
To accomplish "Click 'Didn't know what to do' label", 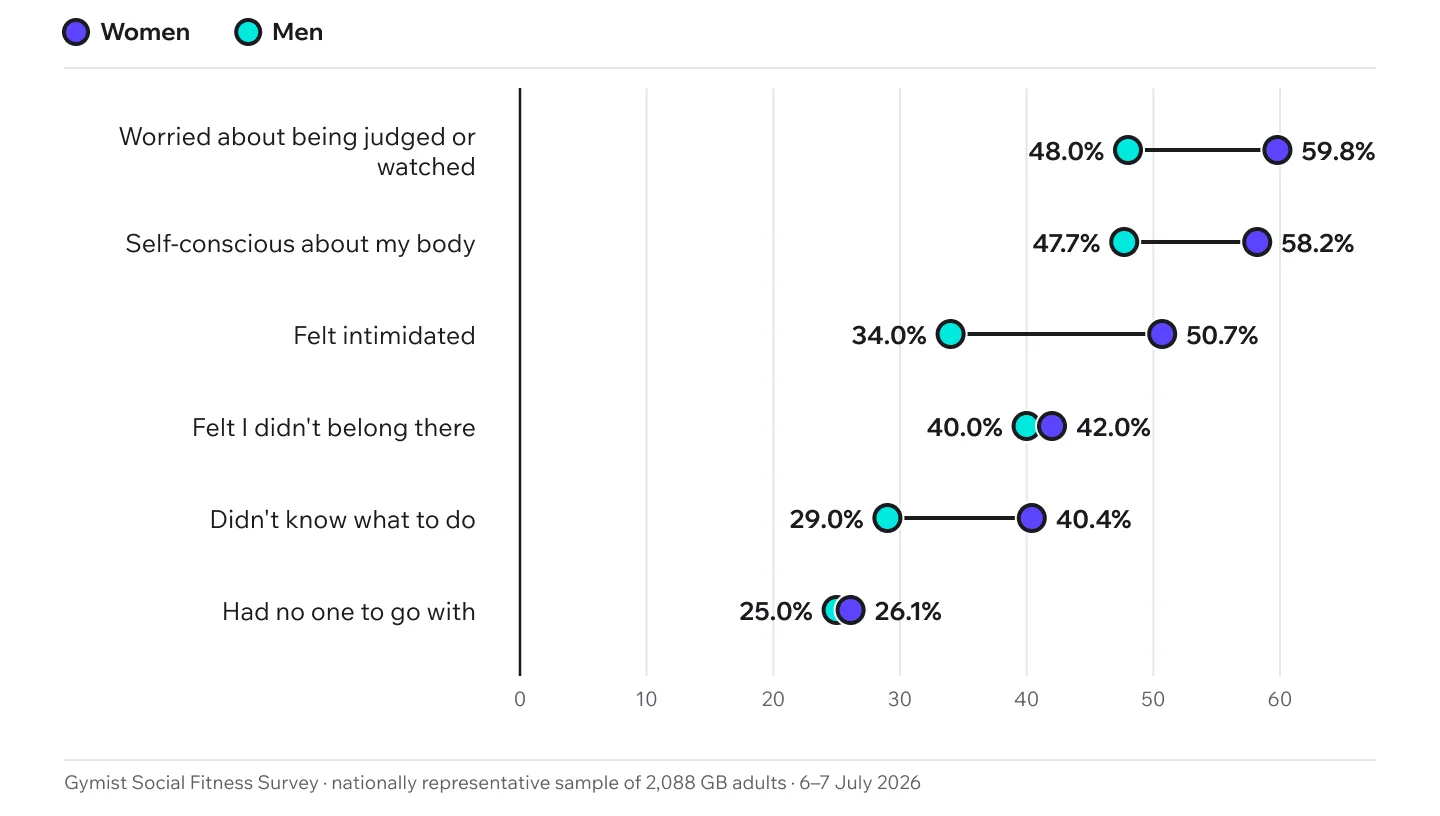I will pos(342,519).
